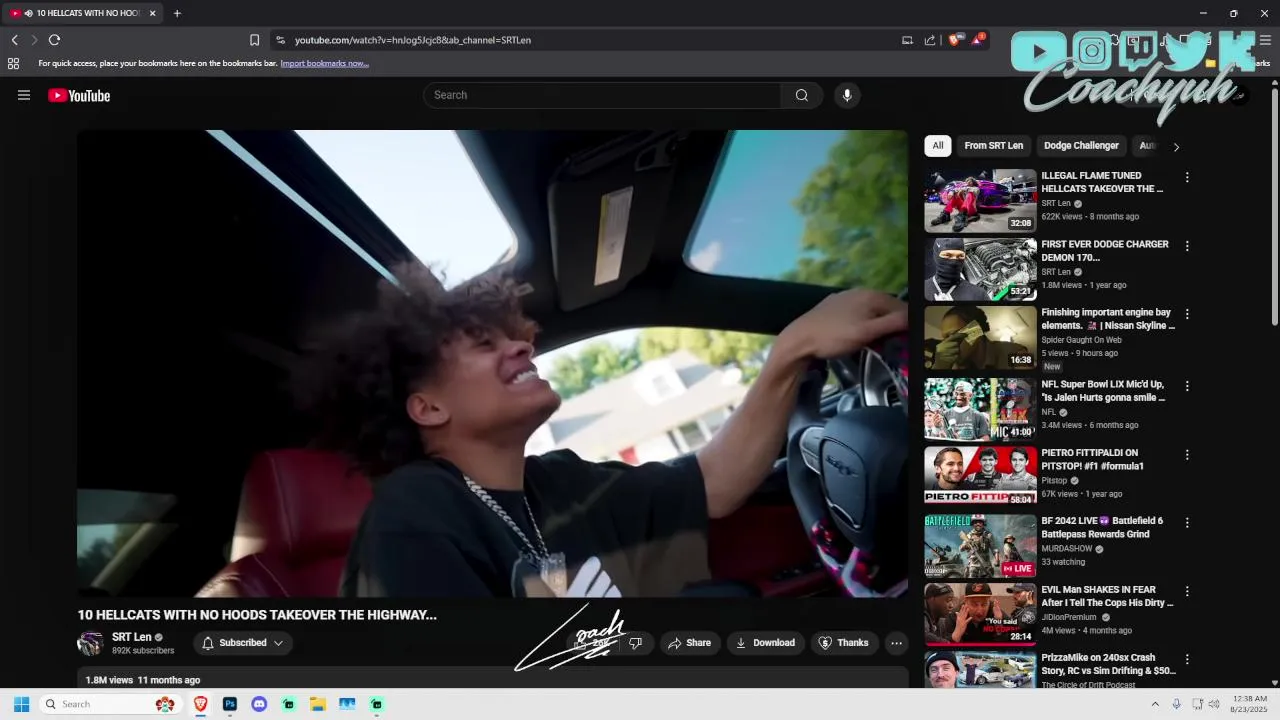The height and width of the screenshot is (720, 1280).
Task: Show hidden system tray icons
Action: tap(1155, 704)
